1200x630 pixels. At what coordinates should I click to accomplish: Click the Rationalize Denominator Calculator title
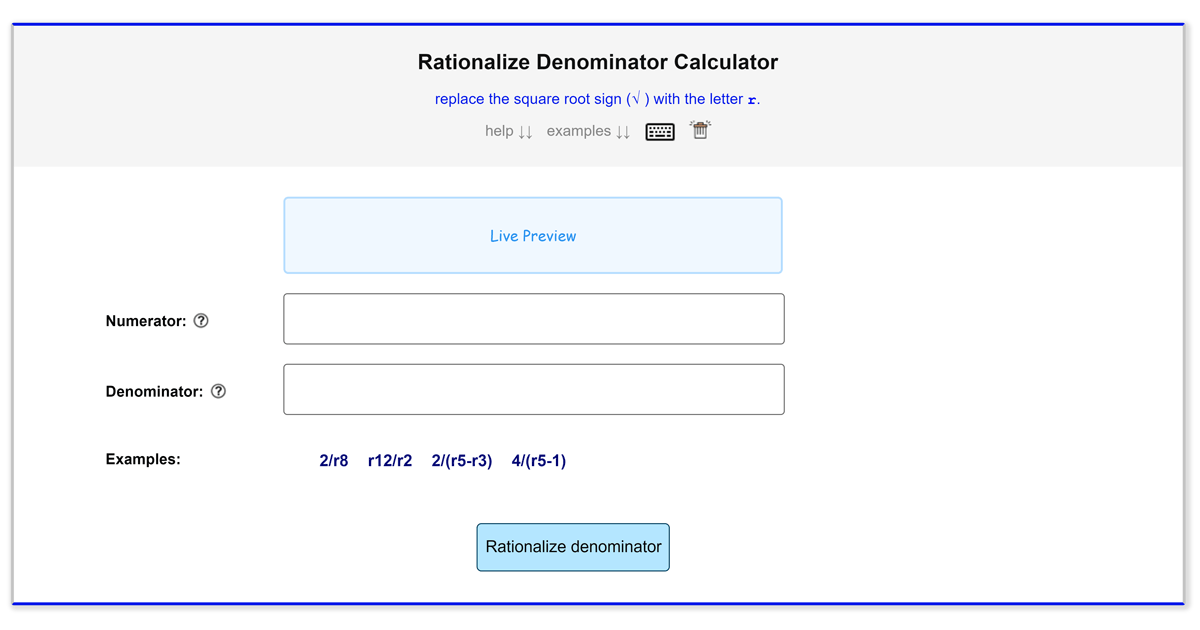coord(597,62)
